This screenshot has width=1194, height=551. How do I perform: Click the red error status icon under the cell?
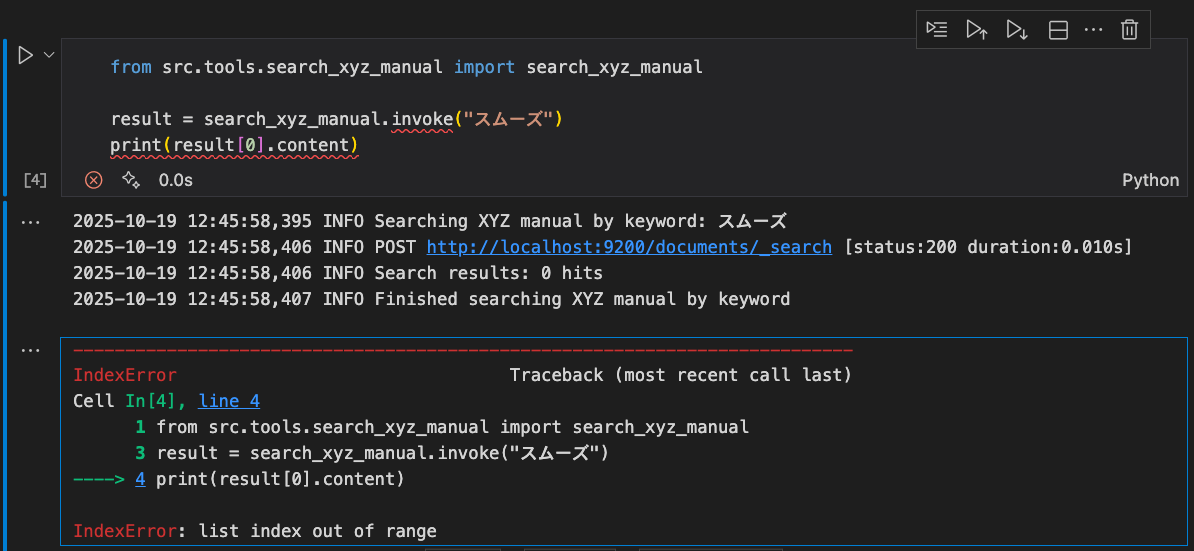[93, 180]
